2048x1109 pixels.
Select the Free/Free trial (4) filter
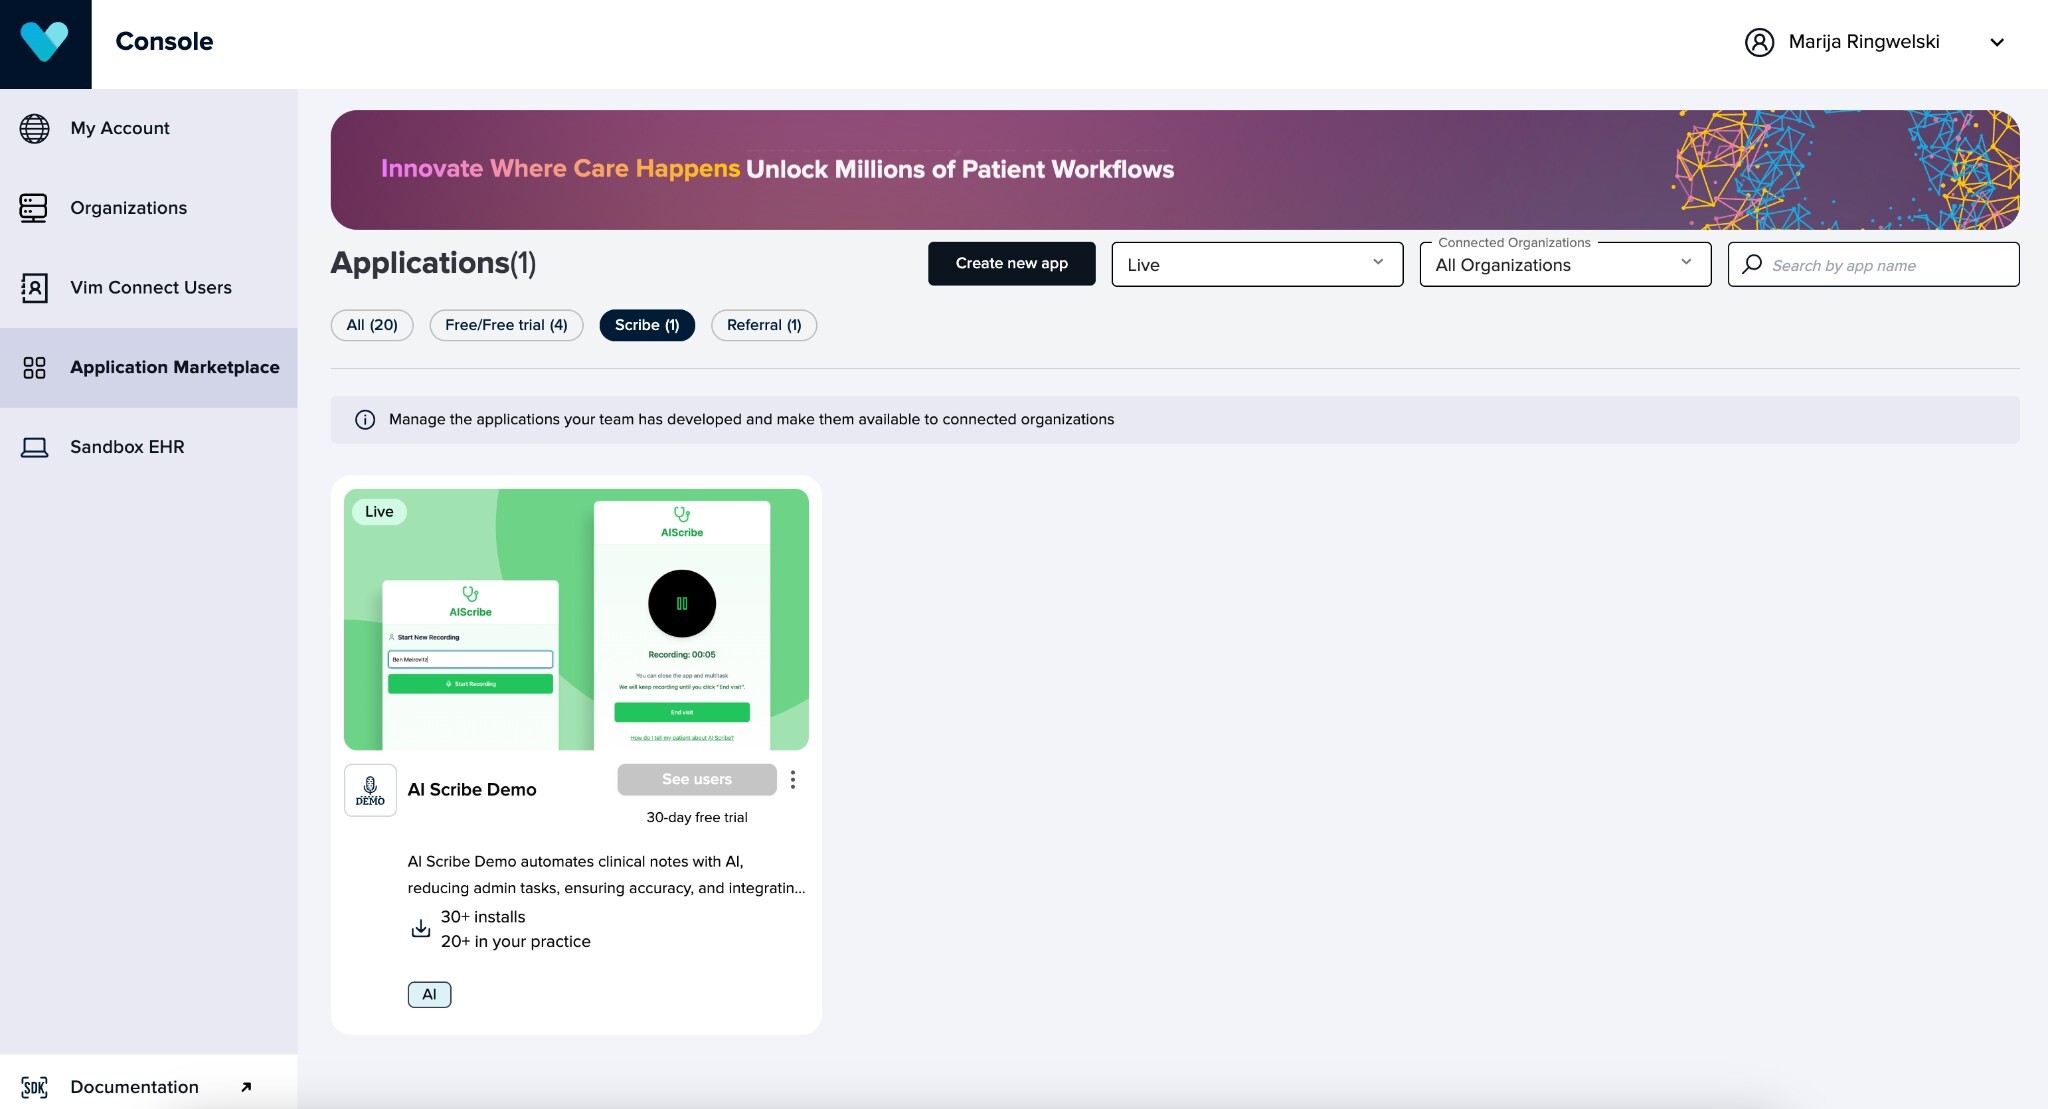[x=506, y=325]
